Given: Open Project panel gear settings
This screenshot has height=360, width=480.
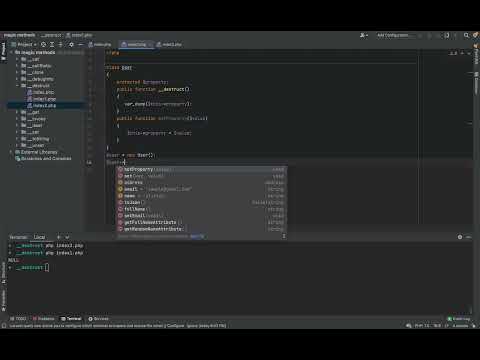Looking at the screenshot, I should (x=71, y=44).
